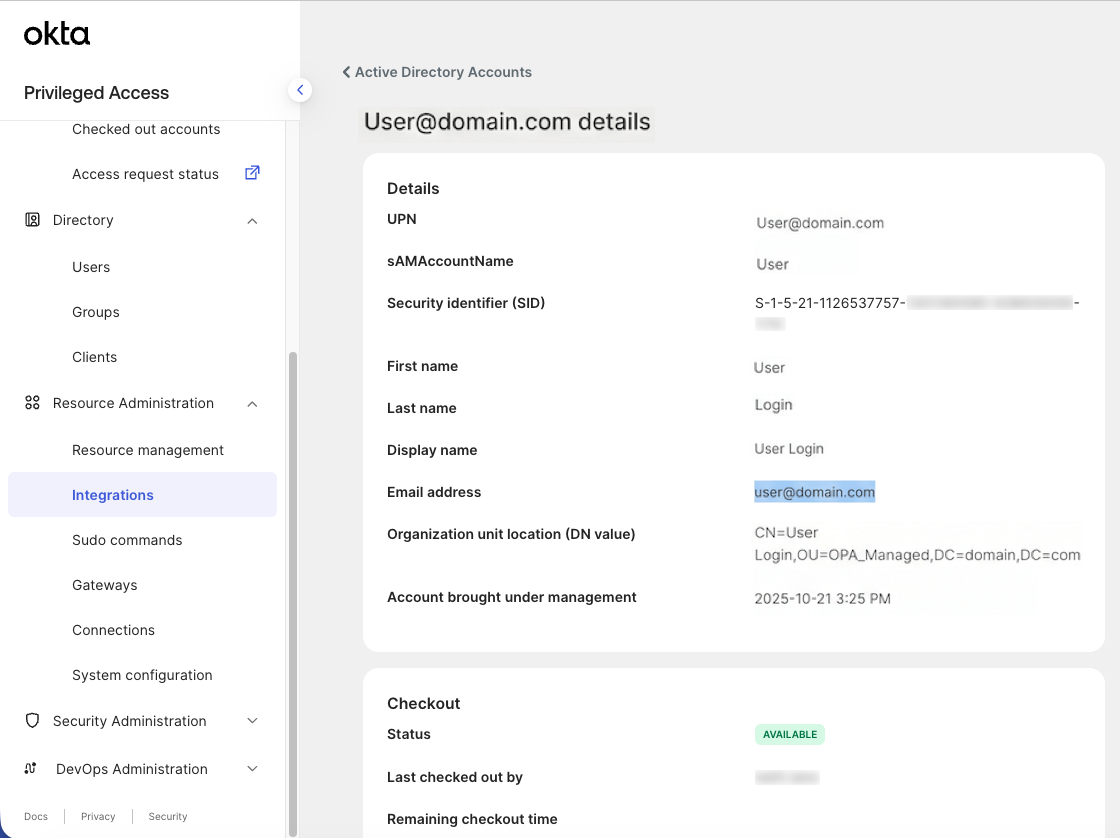1120x838 pixels.
Task: Expand the Security Administration chevron
Action: pyautogui.click(x=252, y=721)
